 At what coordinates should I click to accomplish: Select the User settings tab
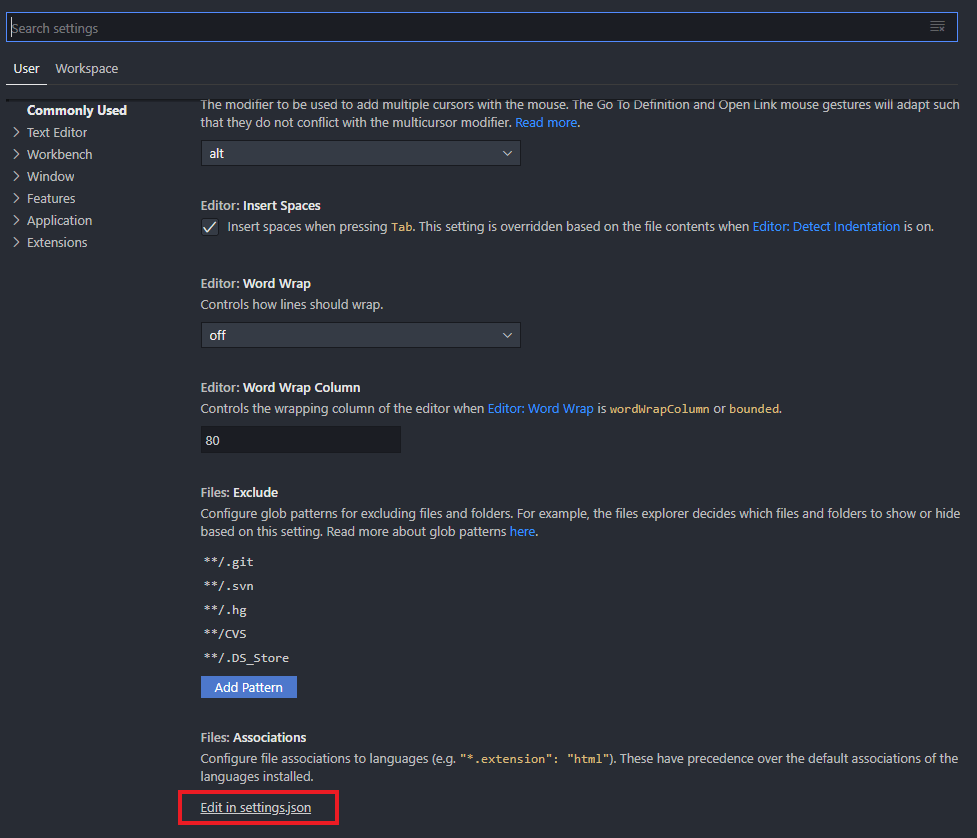coord(26,69)
